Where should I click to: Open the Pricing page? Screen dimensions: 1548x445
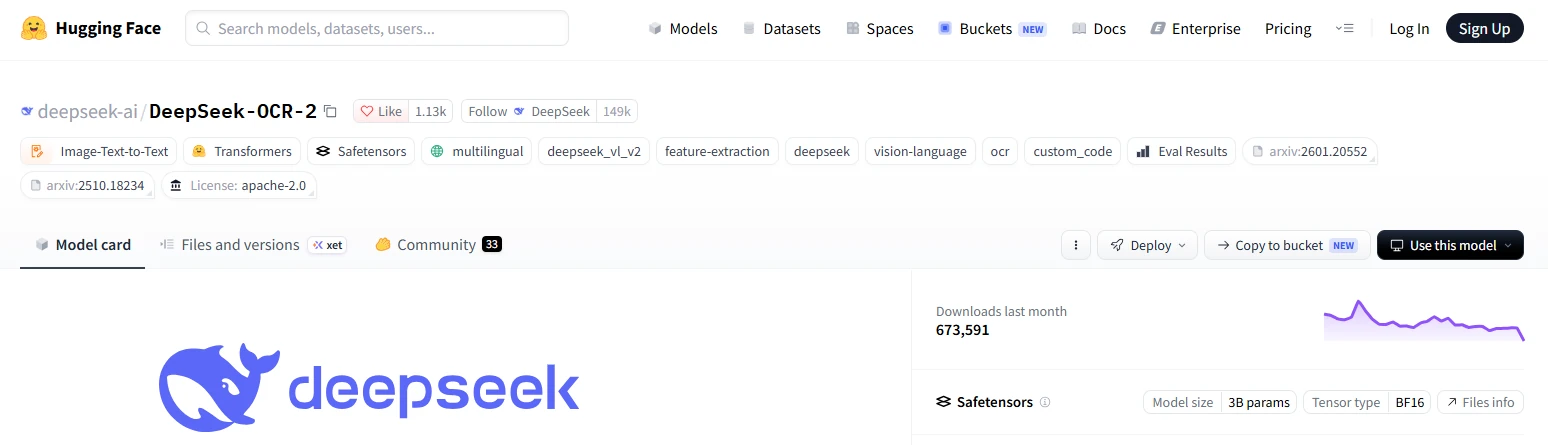tap(1288, 29)
